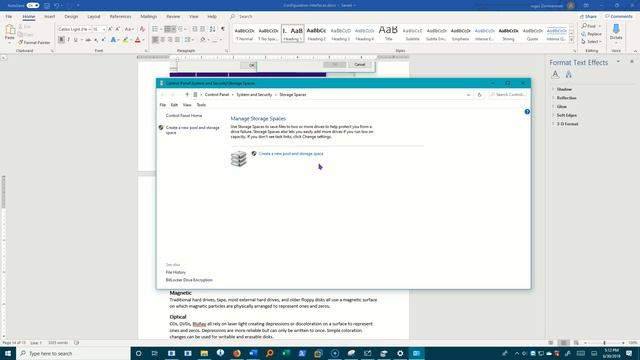
Task: Select the Heading 1 style
Action: (x=293, y=33)
